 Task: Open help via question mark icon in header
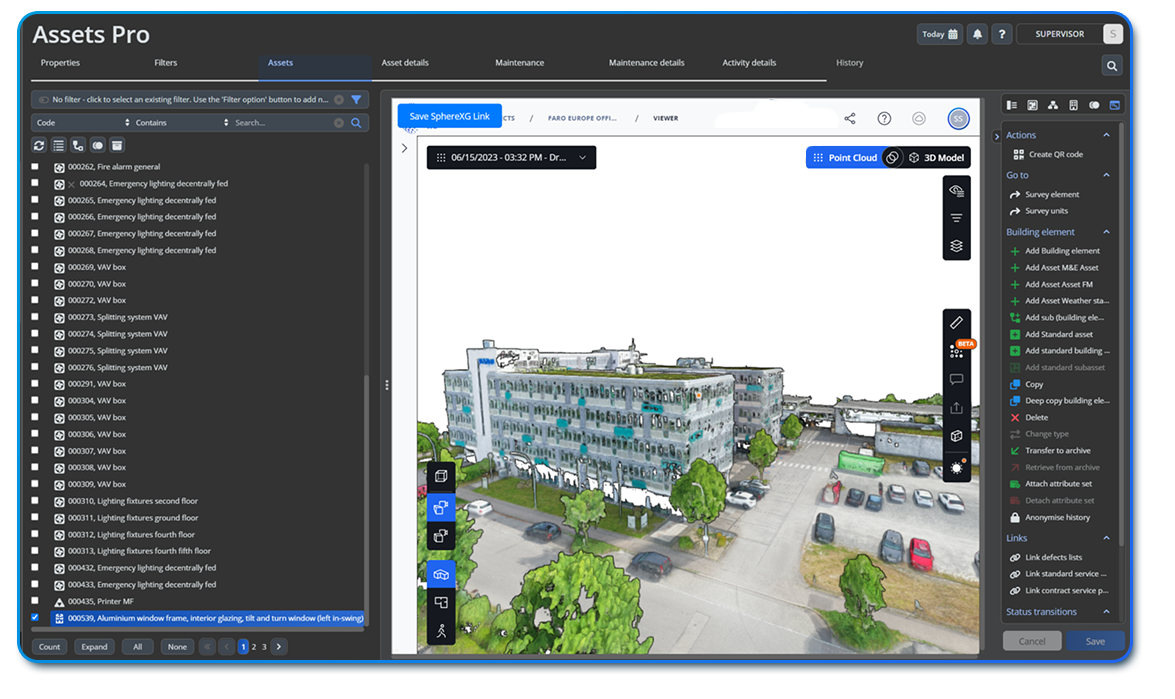click(x=1002, y=34)
